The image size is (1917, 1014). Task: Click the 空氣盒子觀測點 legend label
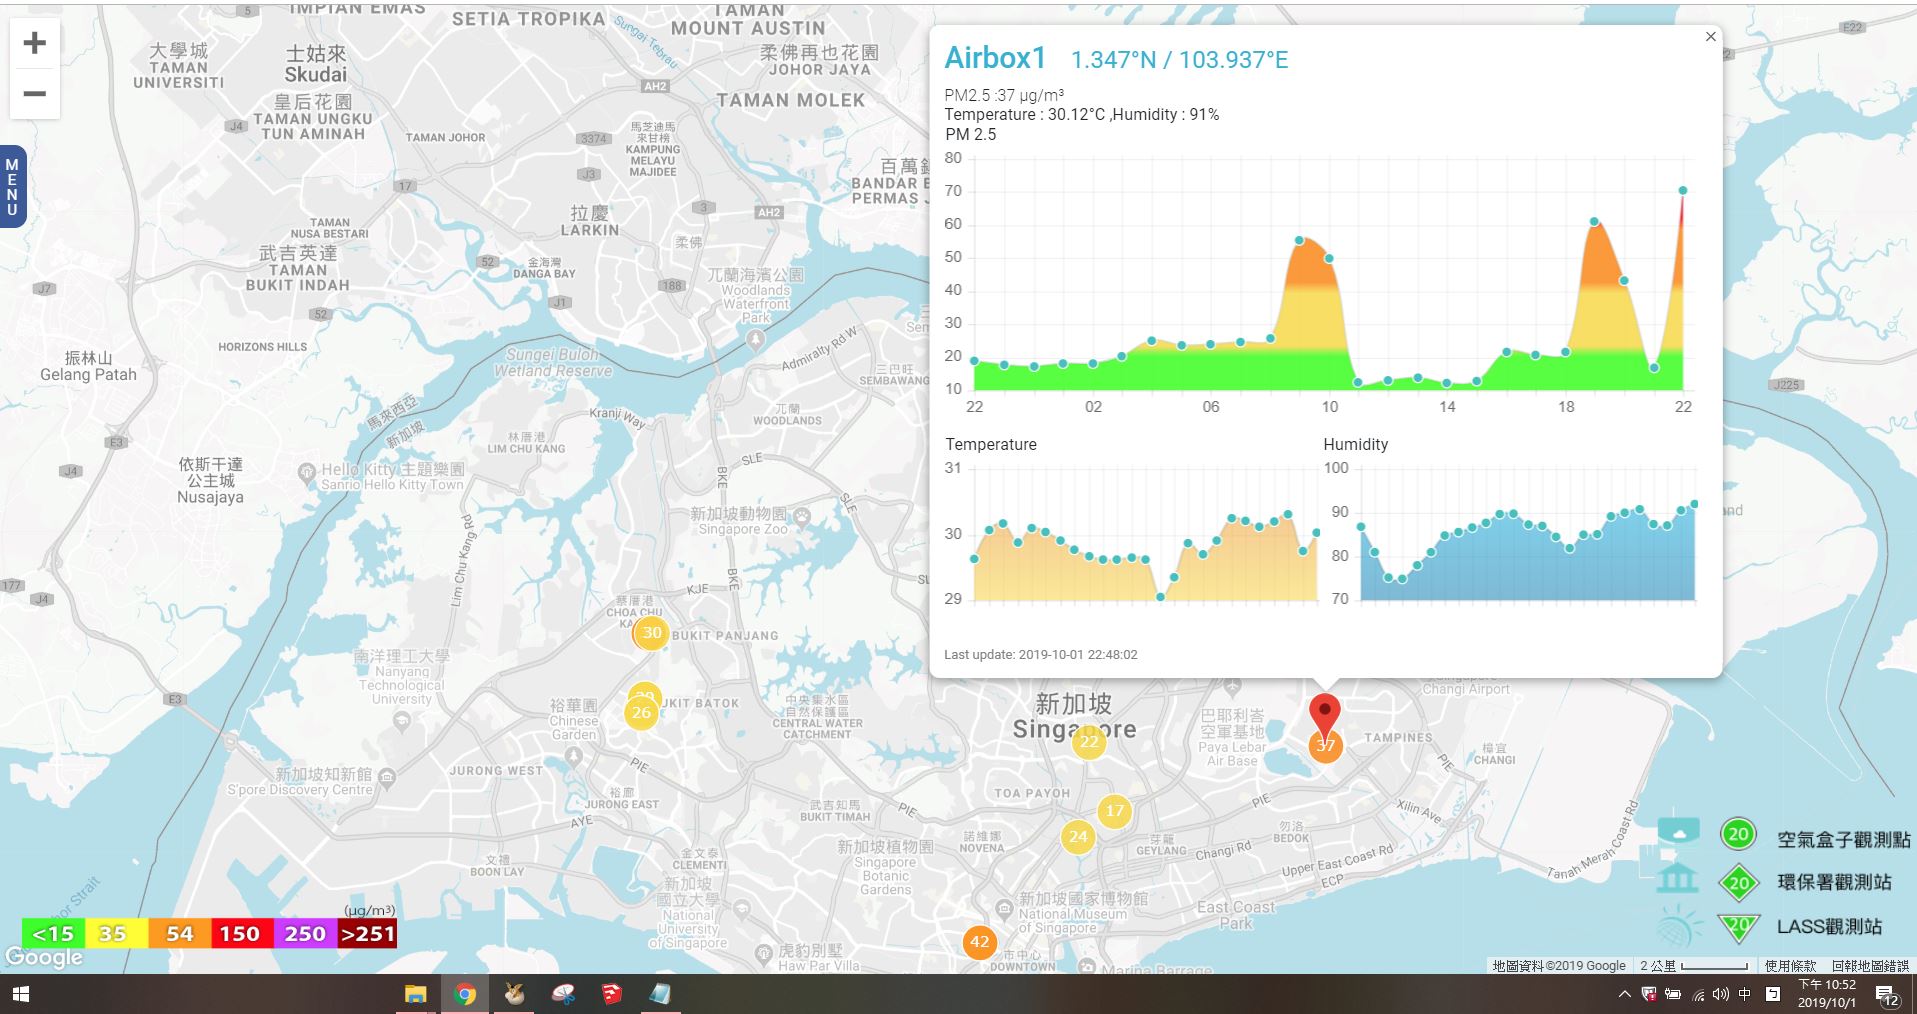click(x=1843, y=840)
